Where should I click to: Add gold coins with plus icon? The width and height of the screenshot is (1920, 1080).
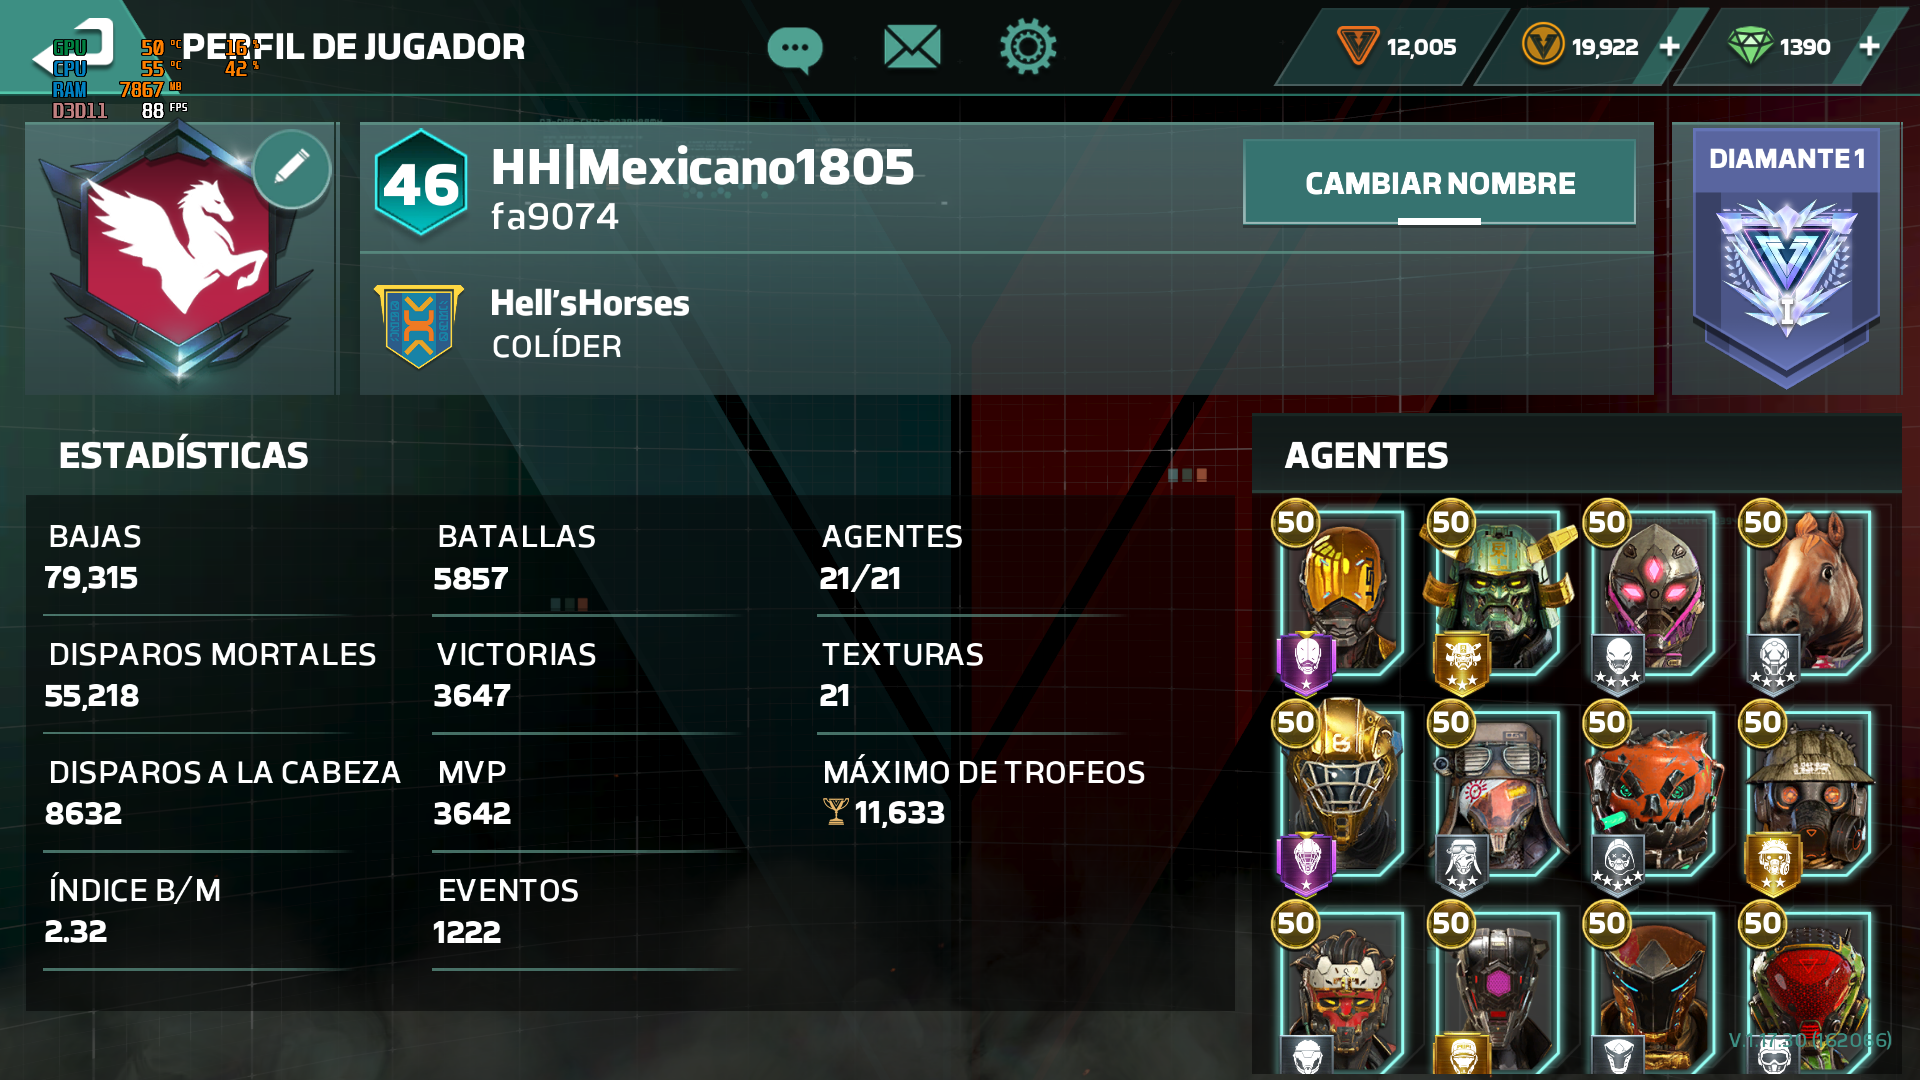(x=1669, y=47)
